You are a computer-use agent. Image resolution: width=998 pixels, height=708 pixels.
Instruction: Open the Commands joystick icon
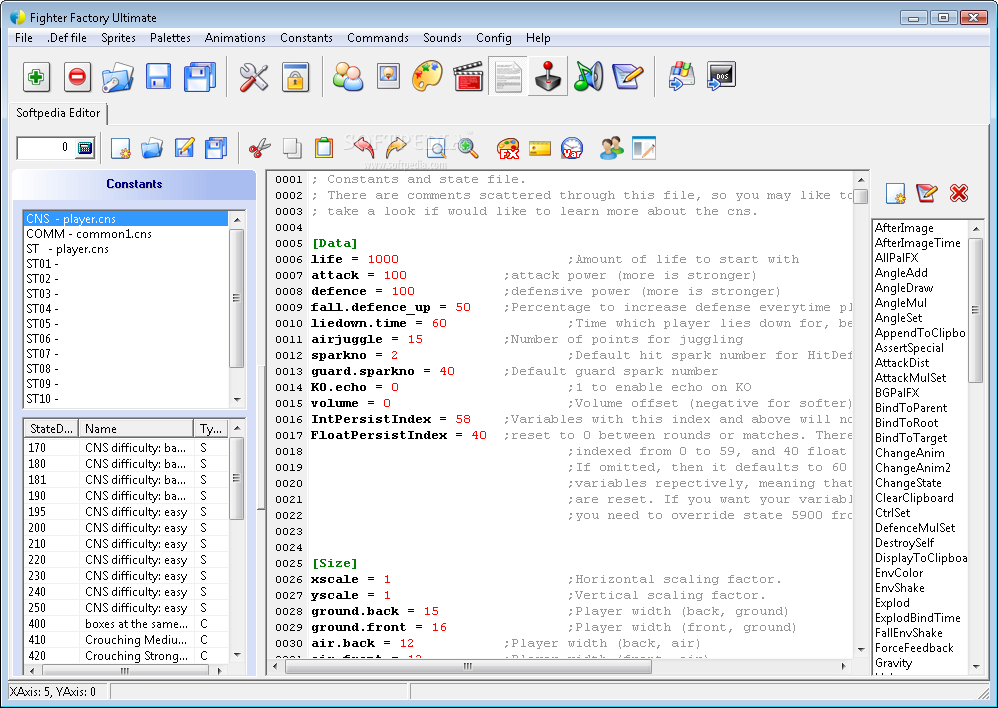pos(547,77)
